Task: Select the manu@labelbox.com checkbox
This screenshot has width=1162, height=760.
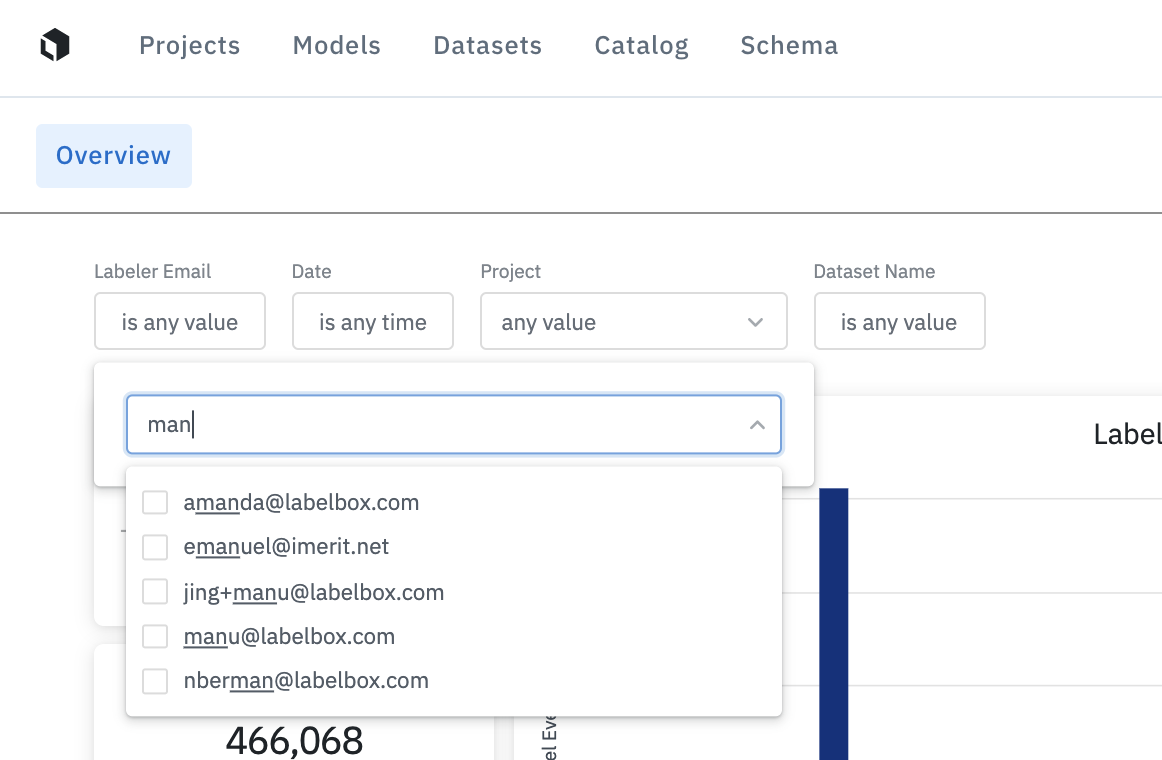Action: point(155,636)
